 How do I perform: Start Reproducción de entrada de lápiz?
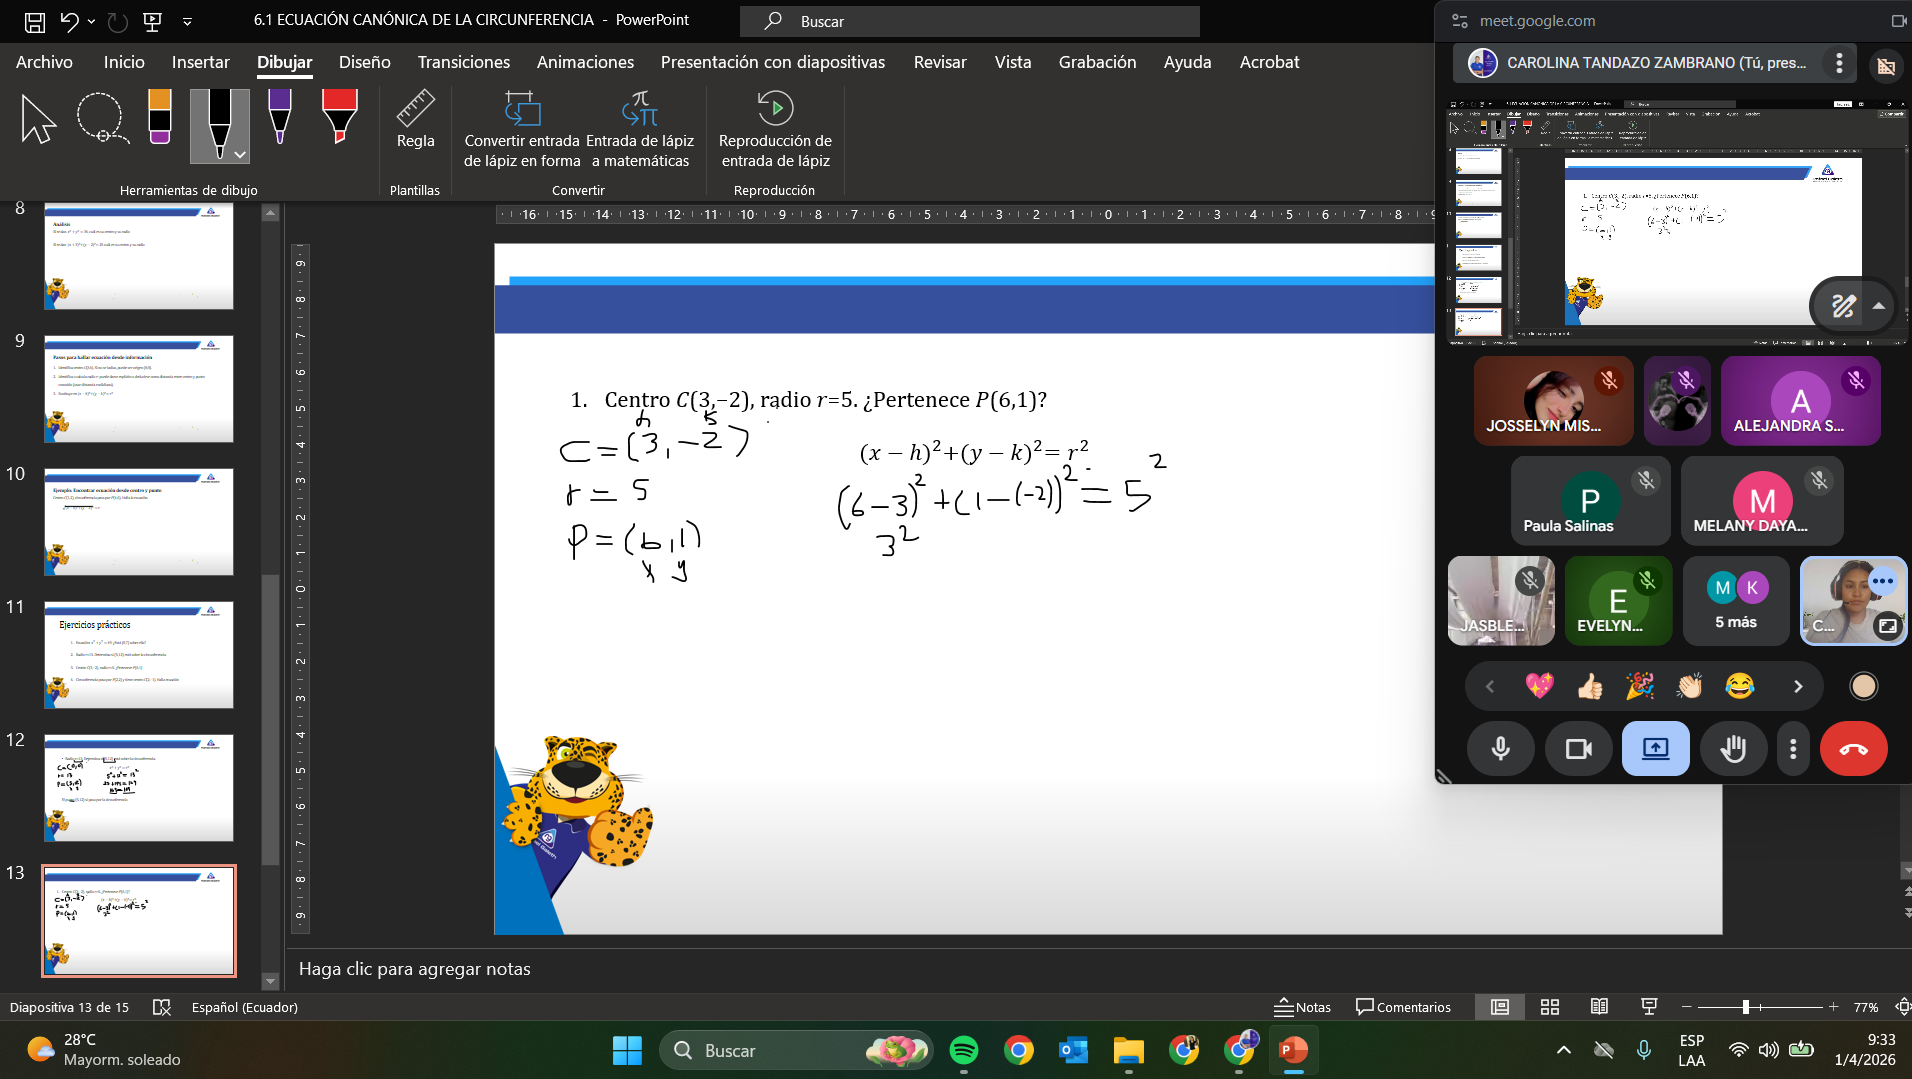pos(775,130)
